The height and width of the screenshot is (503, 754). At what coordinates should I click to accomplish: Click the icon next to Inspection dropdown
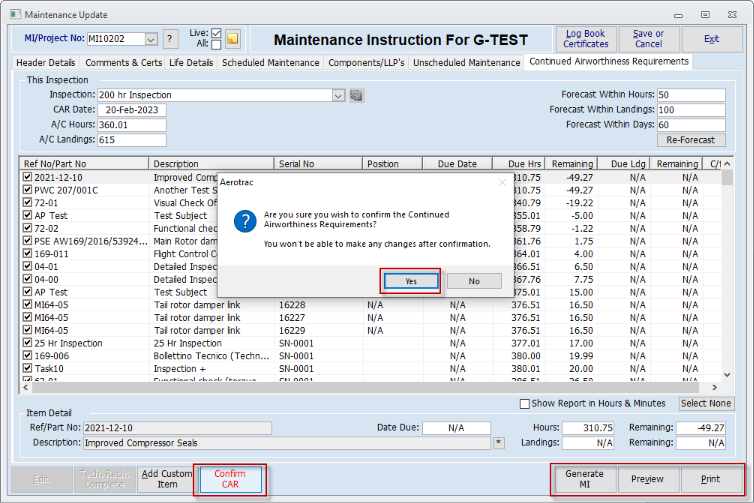click(356, 95)
